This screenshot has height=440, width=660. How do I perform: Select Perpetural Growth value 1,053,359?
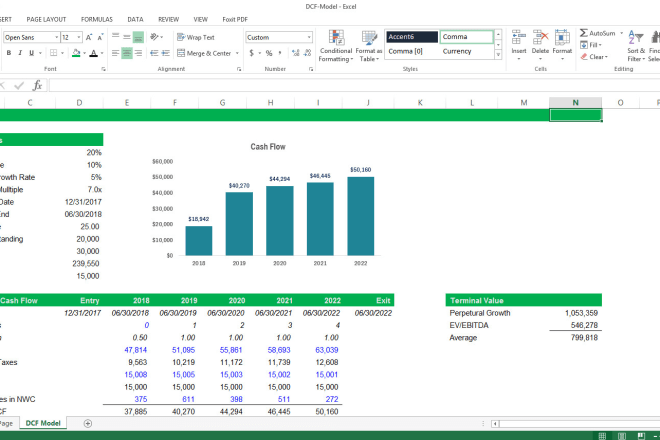[x=581, y=313]
